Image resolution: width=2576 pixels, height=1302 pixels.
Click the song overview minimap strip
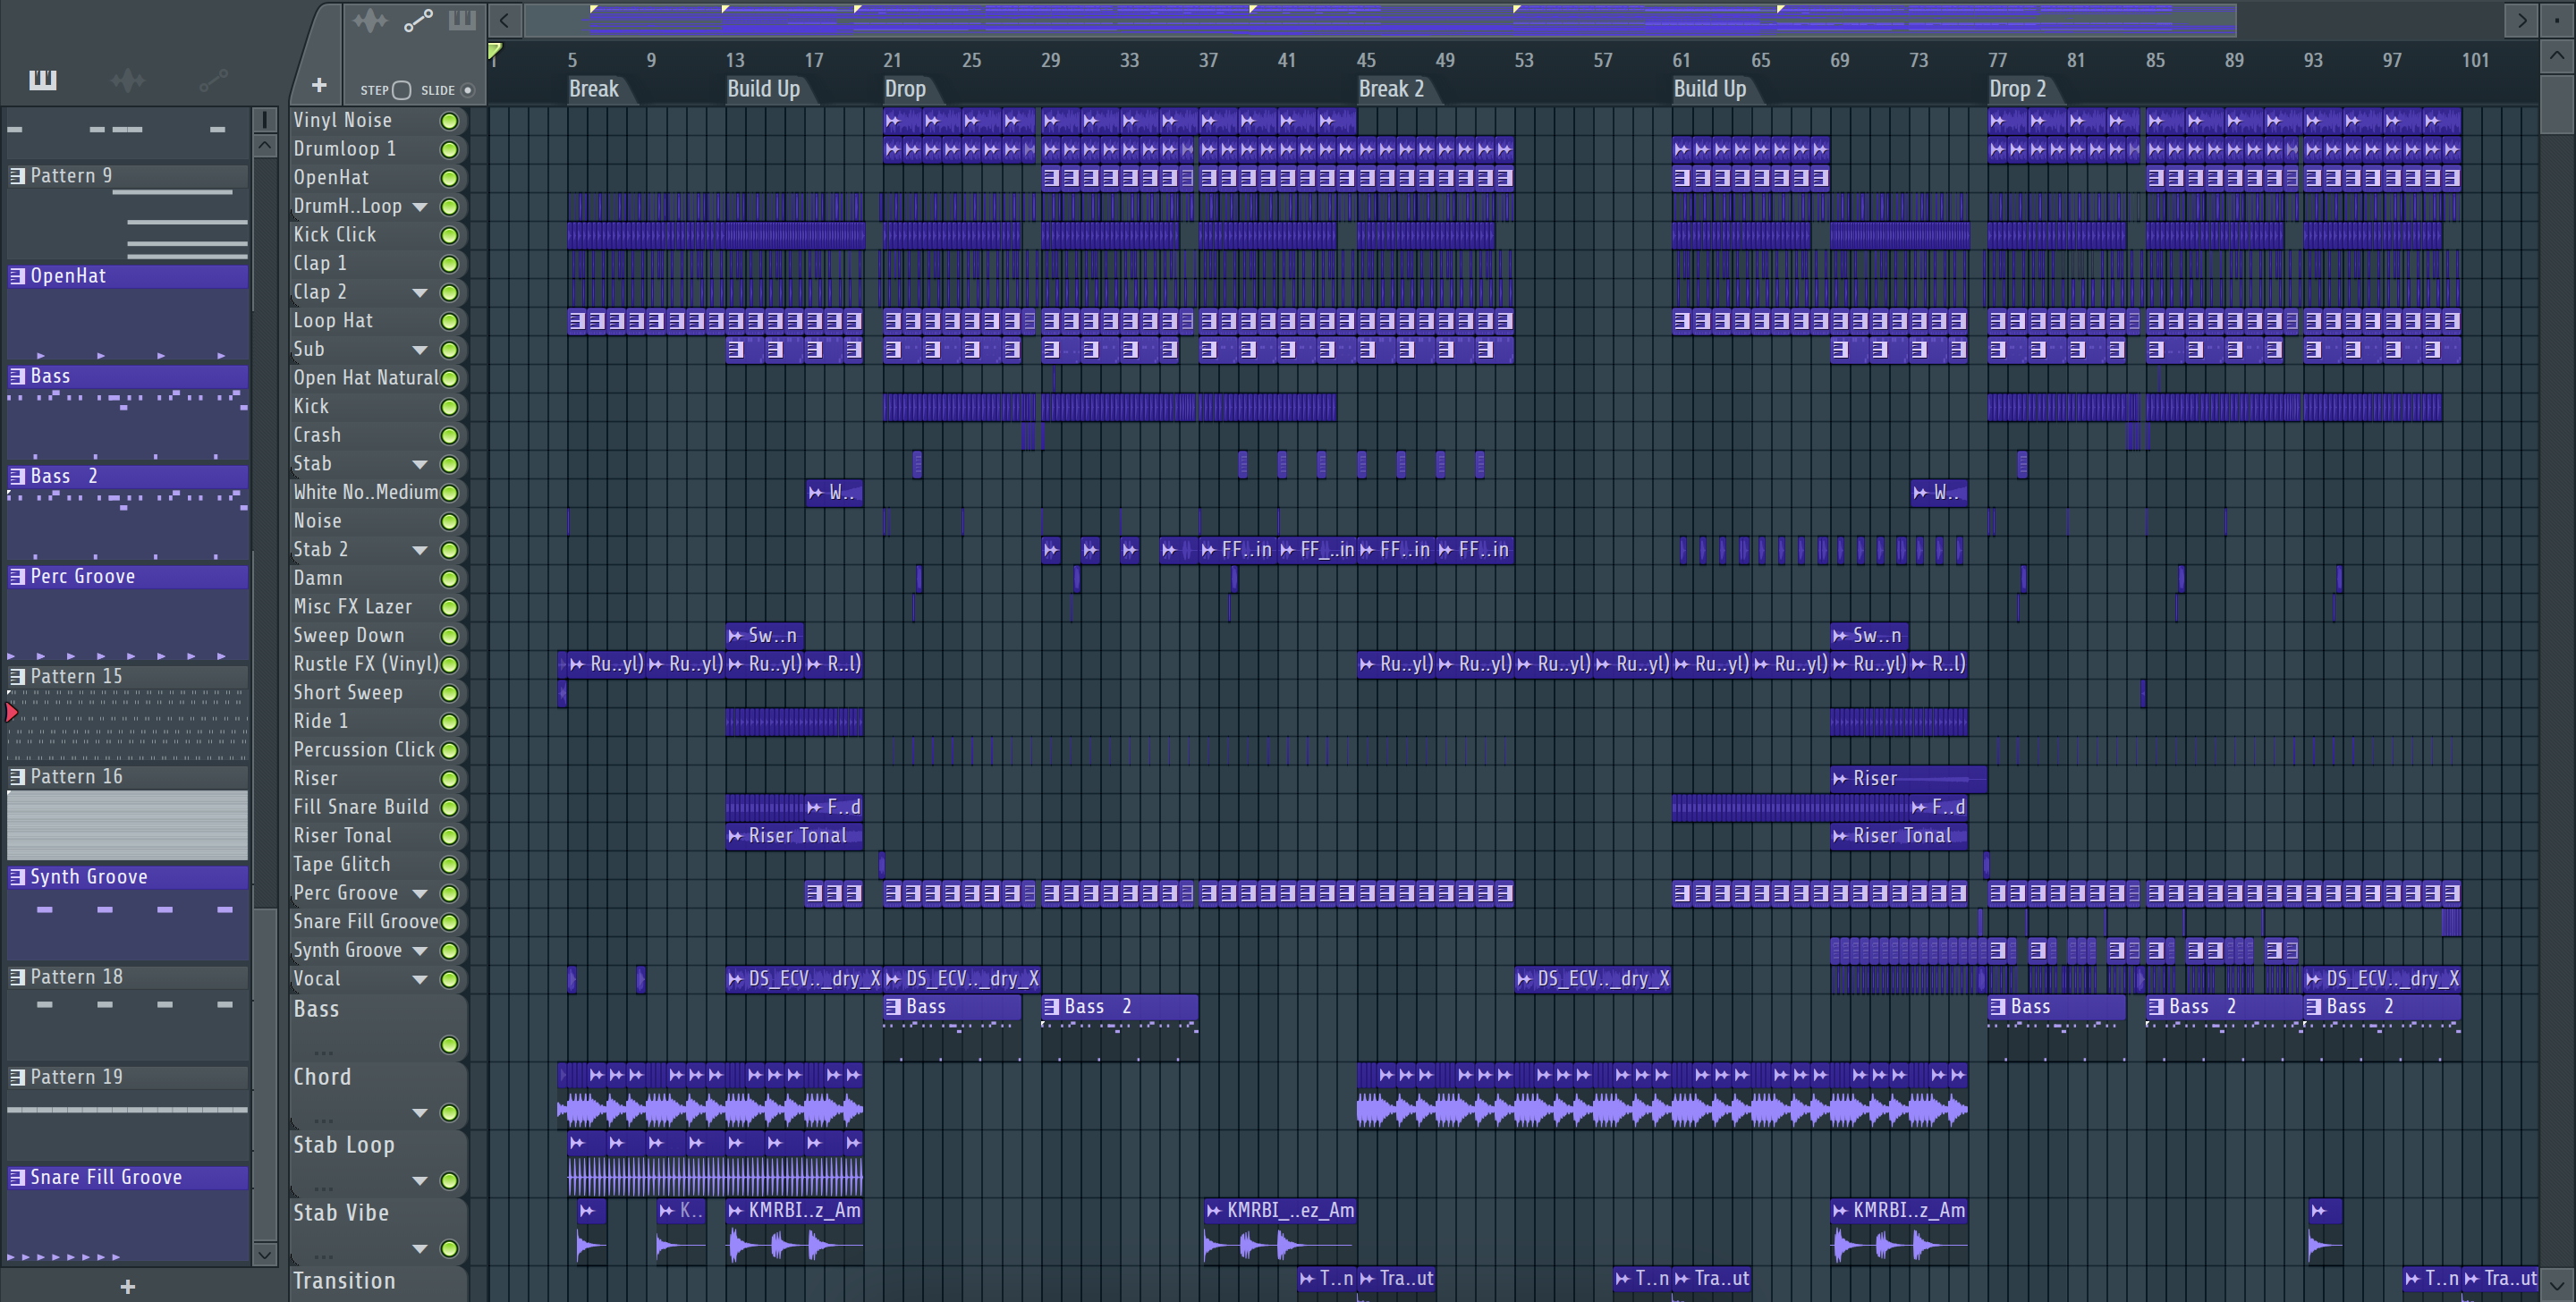click(x=1380, y=20)
